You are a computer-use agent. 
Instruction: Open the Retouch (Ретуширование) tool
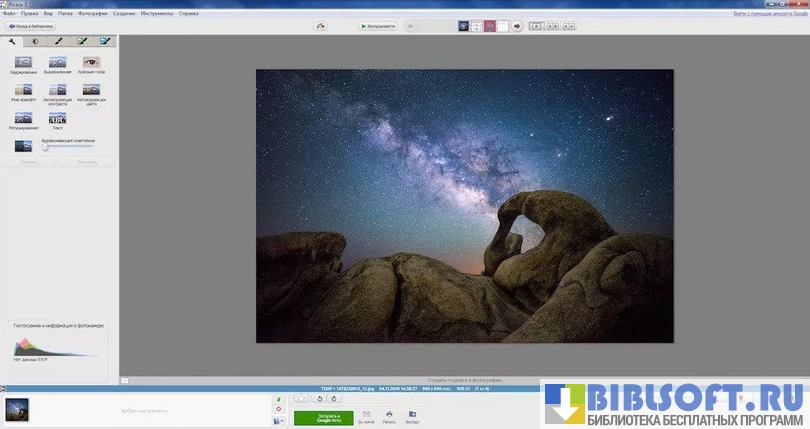pyautogui.click(x=23, y=119)
